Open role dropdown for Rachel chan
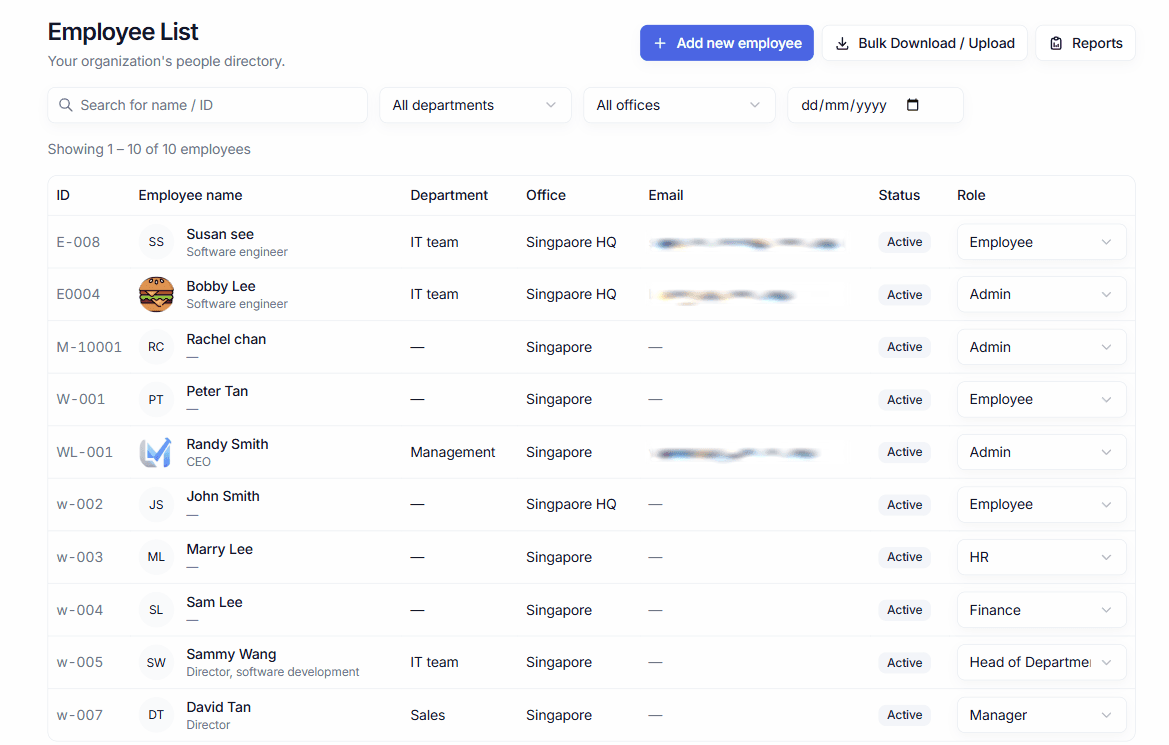This screenshot has width=1169, height=745. point(1041,347)
